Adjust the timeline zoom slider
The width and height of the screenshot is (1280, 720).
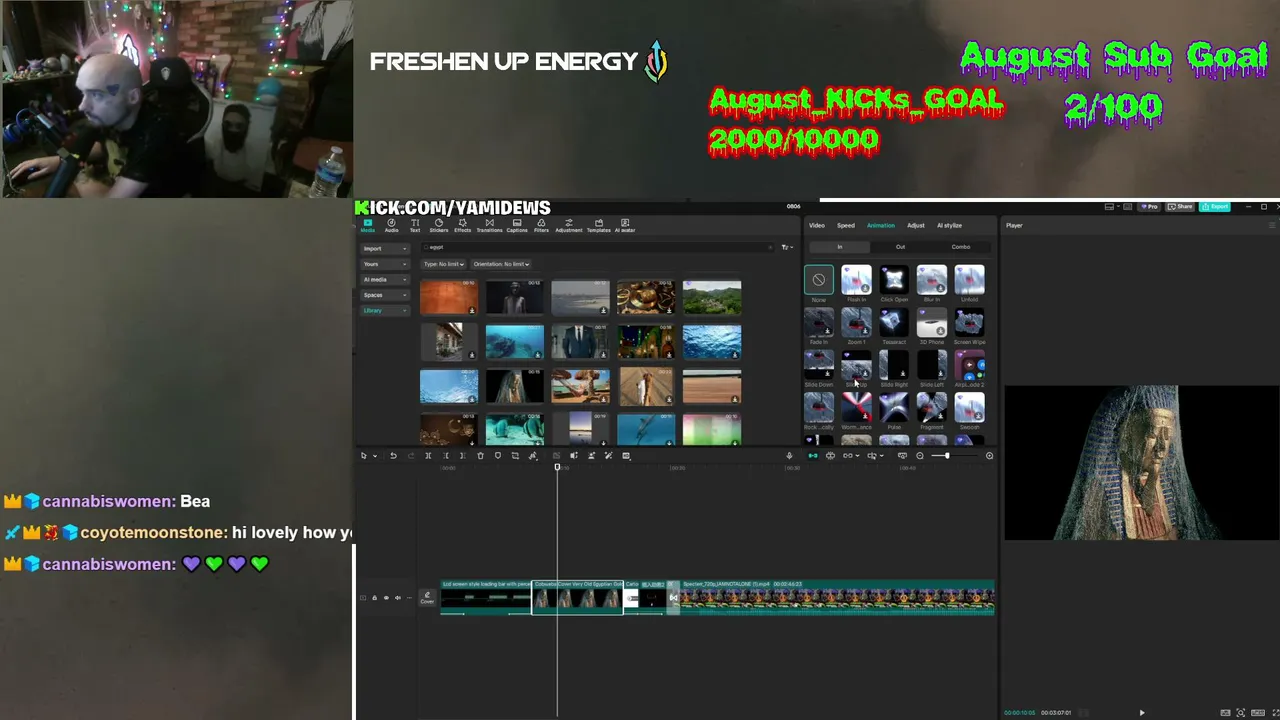click(946, 456)
